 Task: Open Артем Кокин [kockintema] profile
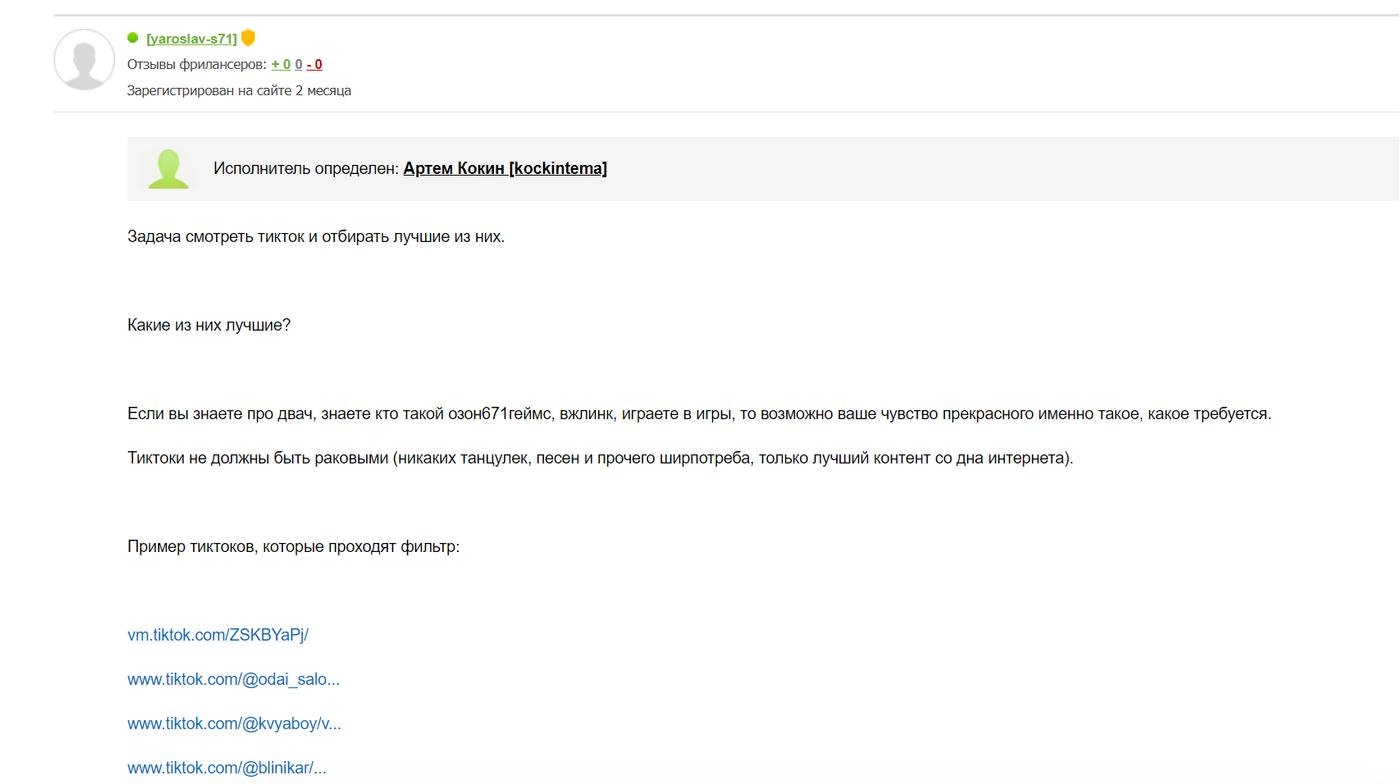tap(505, 168)
